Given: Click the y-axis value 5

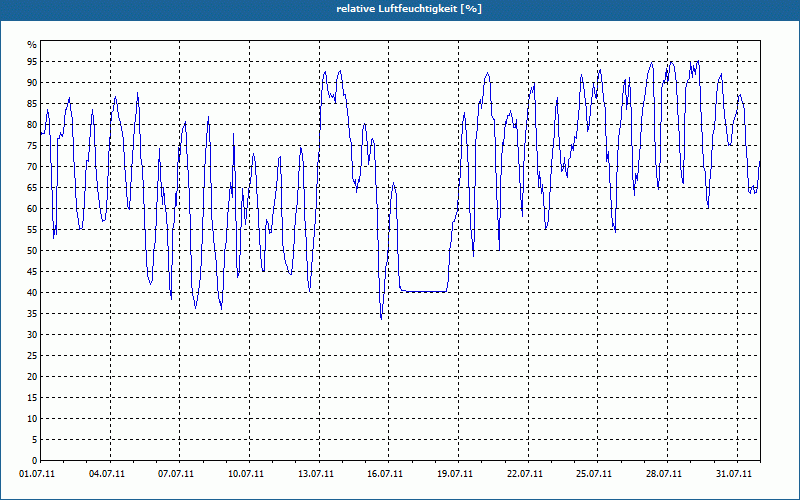Looking at the screenshot, I should coord(34,440).
